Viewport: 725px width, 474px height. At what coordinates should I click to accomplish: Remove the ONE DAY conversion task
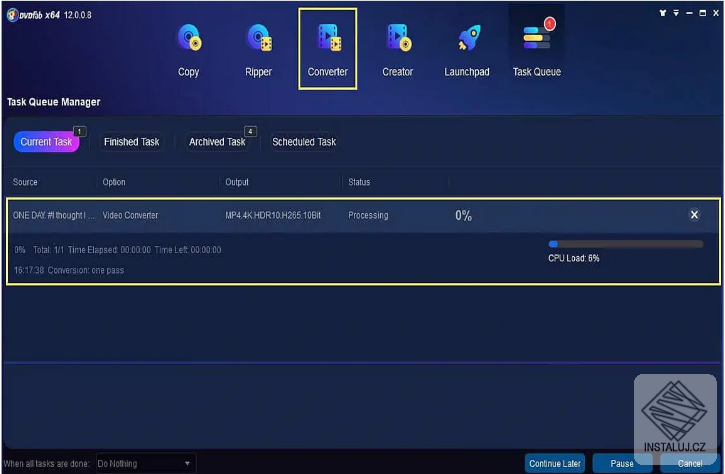[x=694, y=215]
